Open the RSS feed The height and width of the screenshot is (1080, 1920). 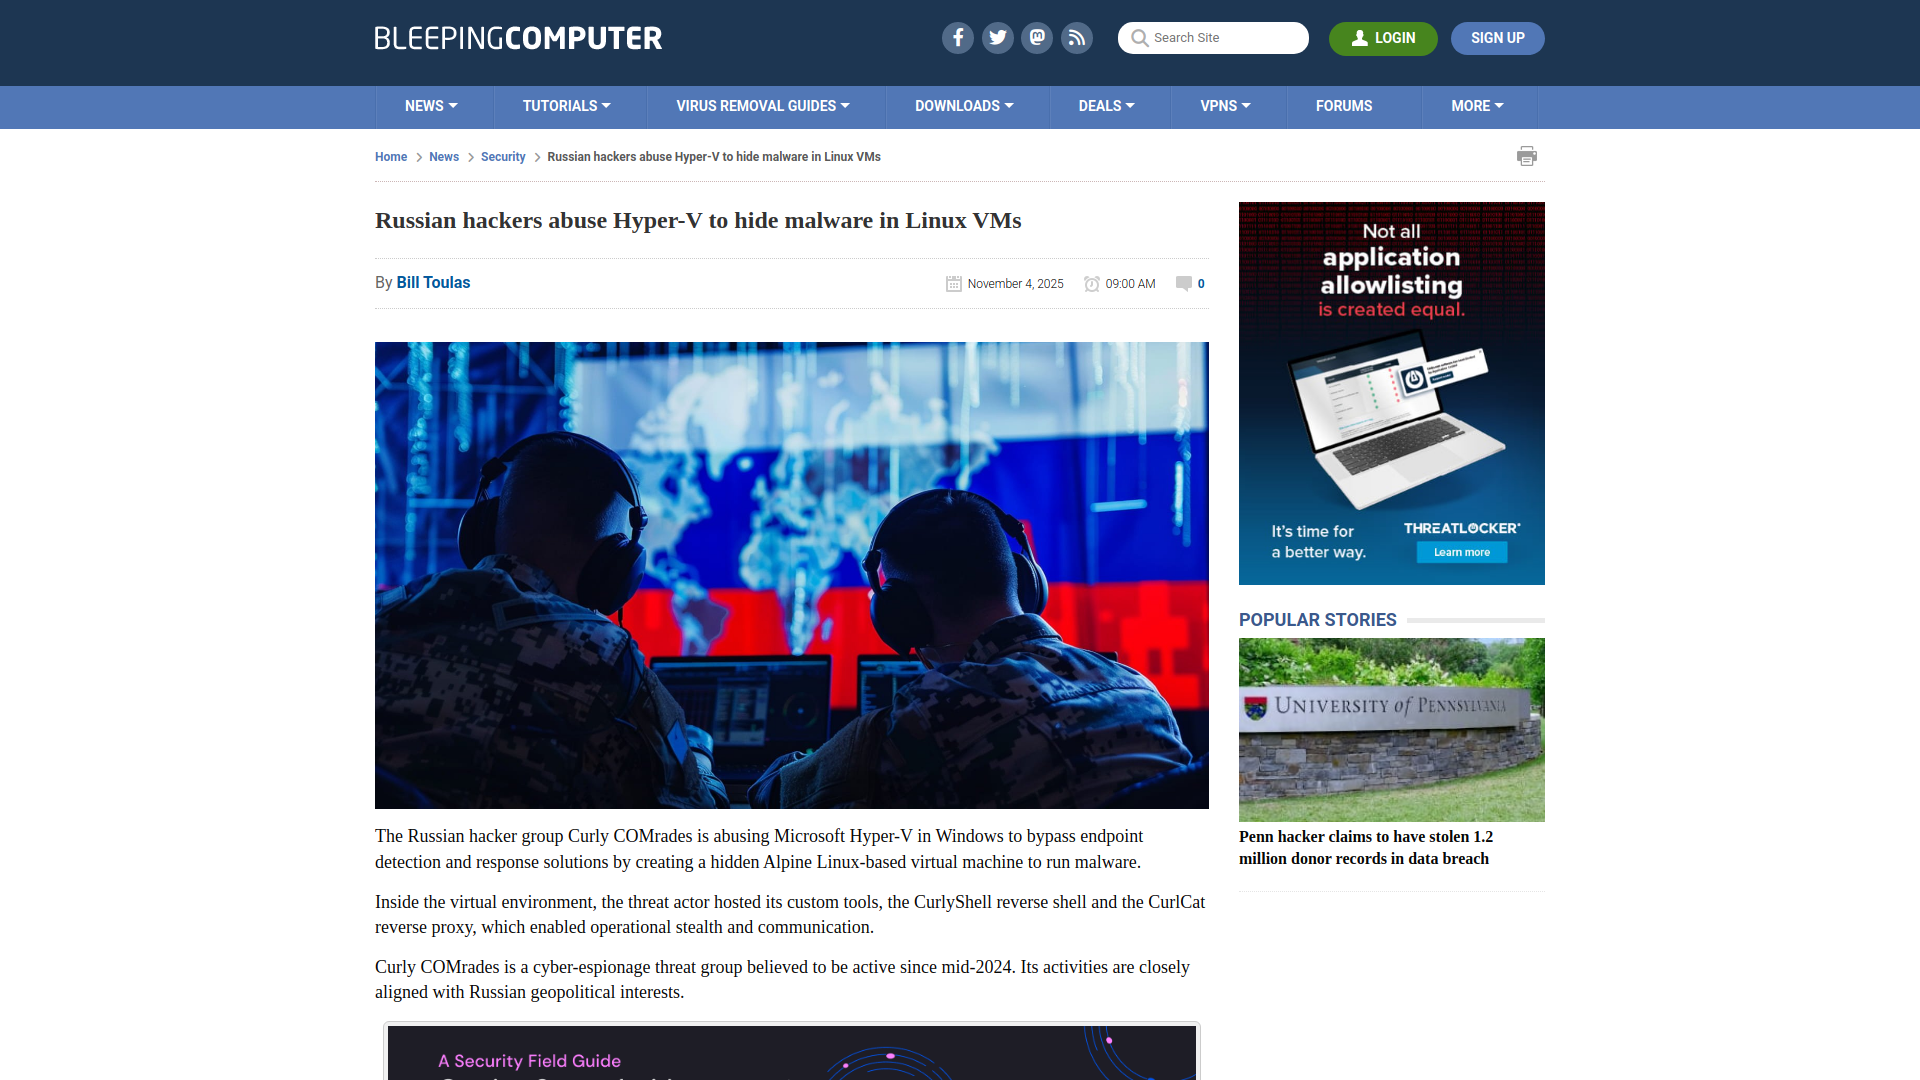[x=1077, y=38]
